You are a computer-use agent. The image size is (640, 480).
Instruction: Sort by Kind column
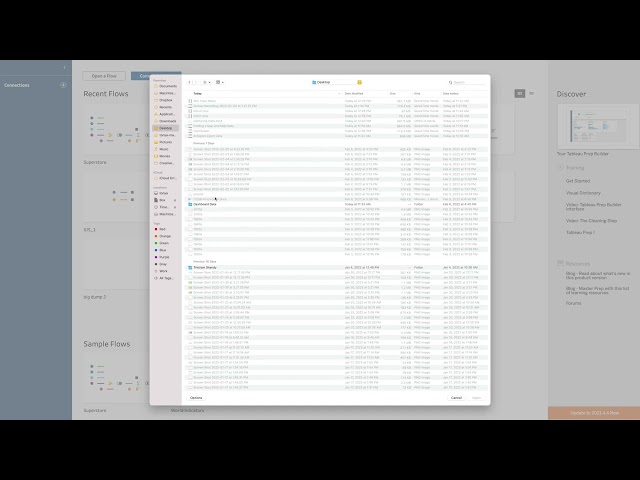(x=417, y=93)
